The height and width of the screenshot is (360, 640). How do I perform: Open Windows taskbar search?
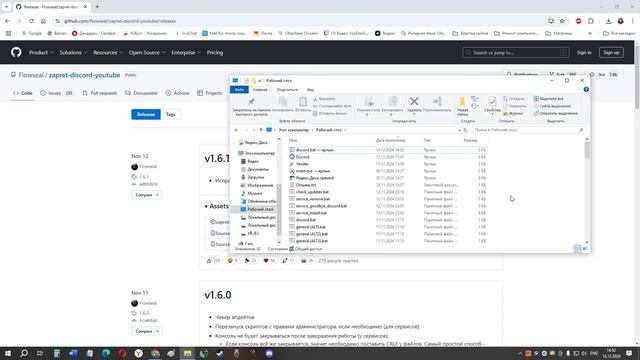pyautogui.click(x=24, y=353)
